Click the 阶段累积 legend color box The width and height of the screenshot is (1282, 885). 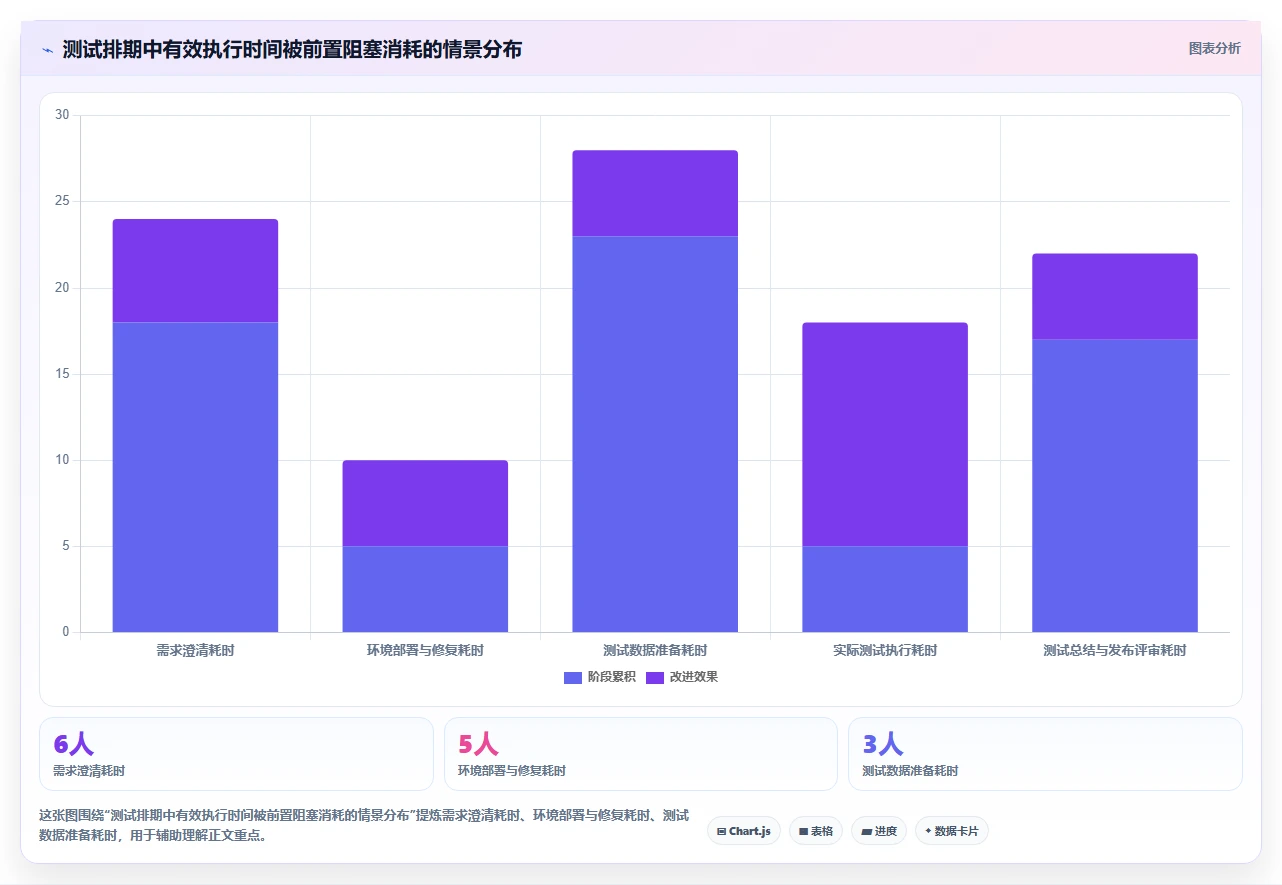573,677
